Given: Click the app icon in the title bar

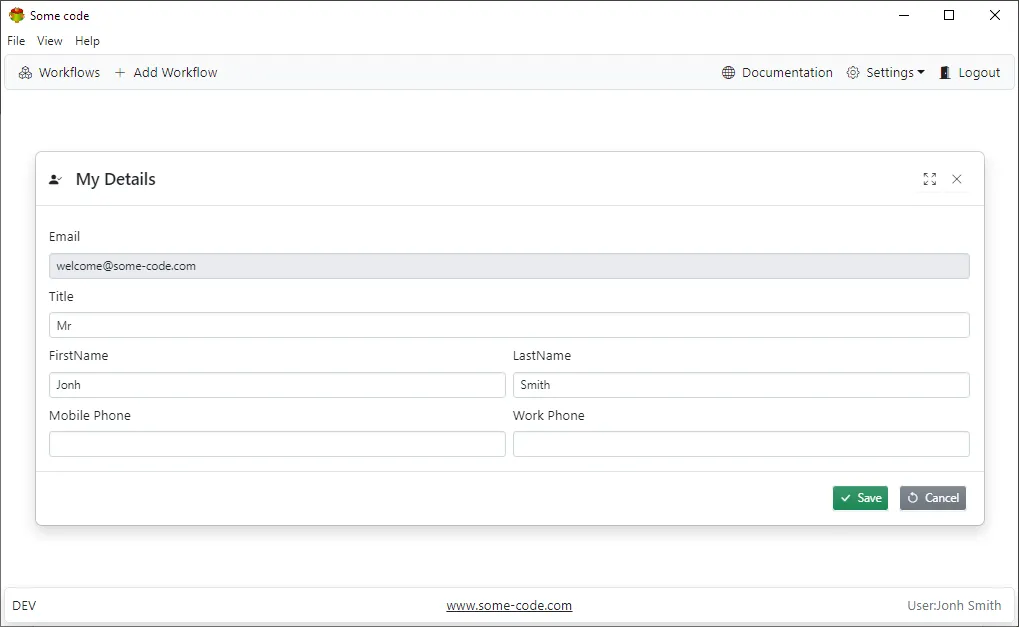Looking at the screenshot, I should (x=16, y=15).
